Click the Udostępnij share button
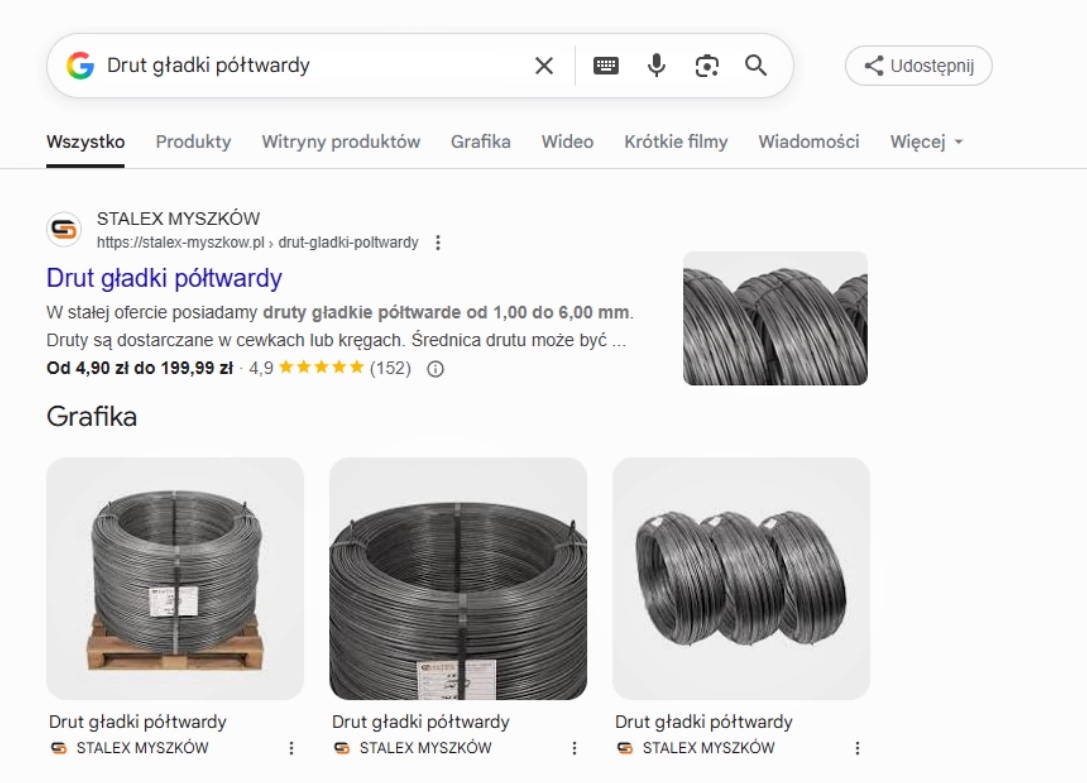 [x=918, y=66]
